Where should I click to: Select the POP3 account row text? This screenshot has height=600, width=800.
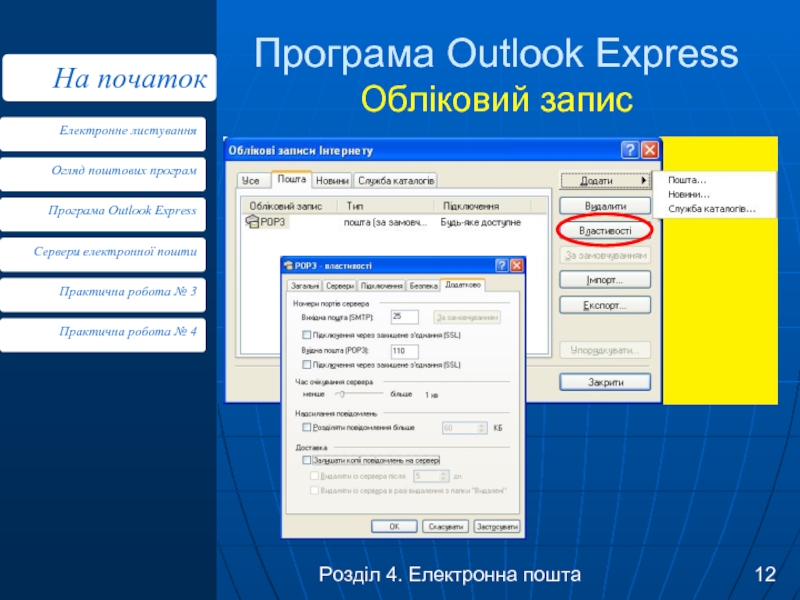[273, 222]
